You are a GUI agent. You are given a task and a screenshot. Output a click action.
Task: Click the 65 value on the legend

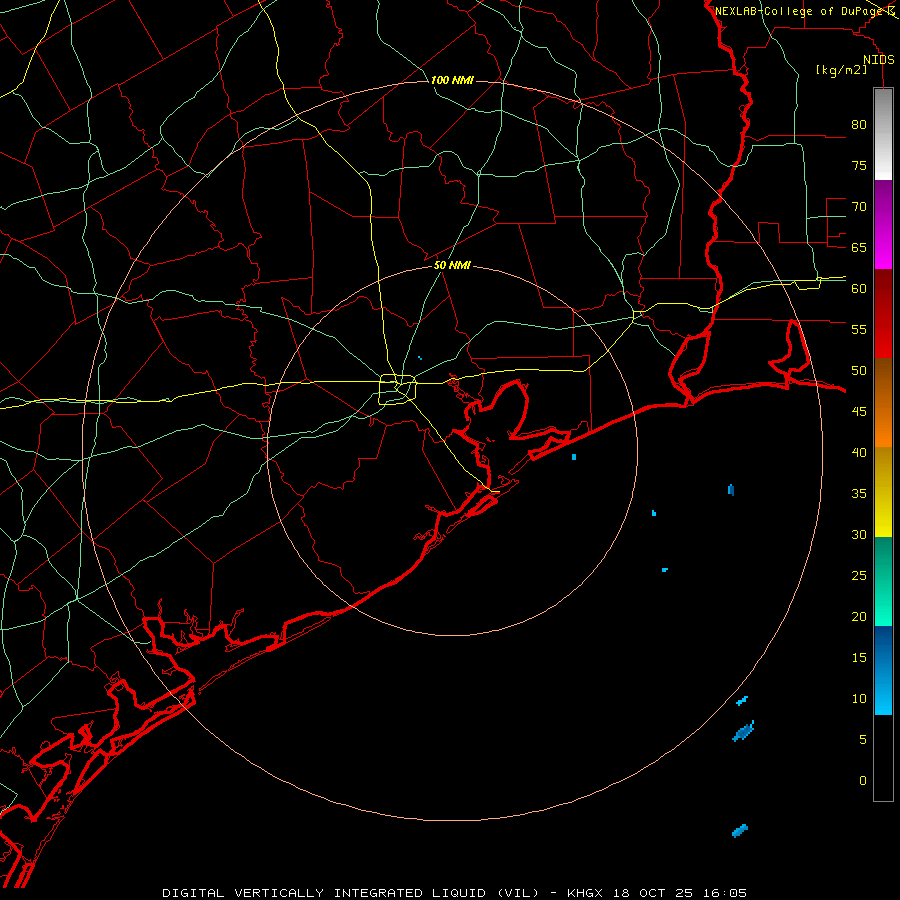click(x=859, y=247)
